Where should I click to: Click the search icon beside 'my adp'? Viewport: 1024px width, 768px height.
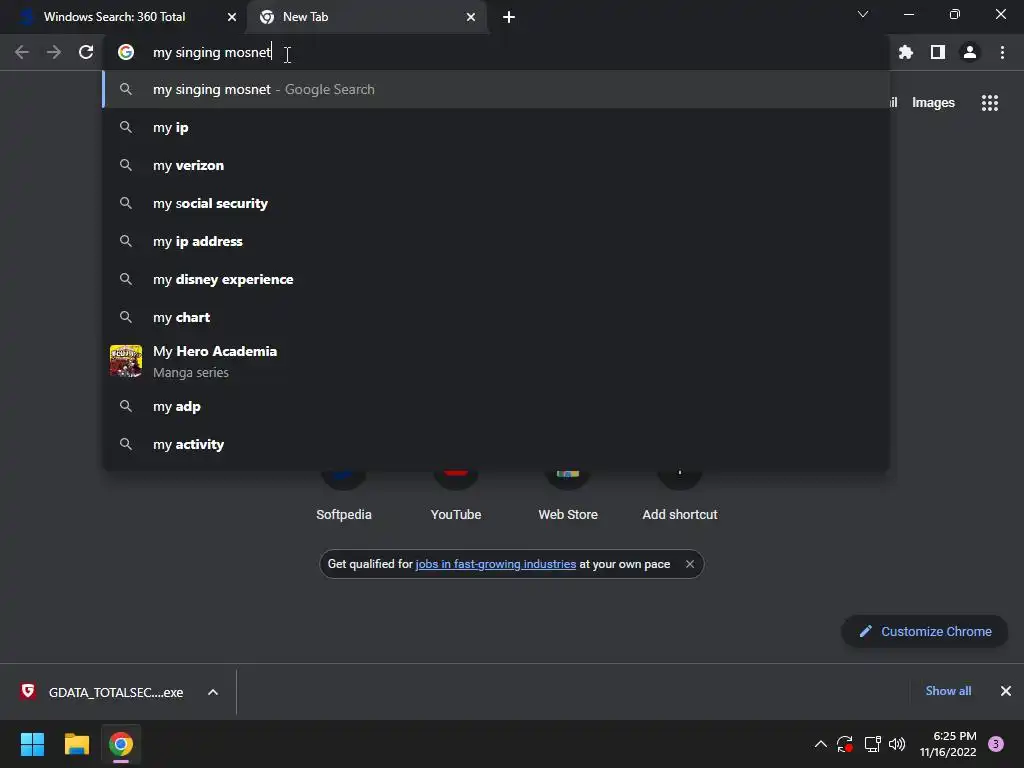coord(126,406)
